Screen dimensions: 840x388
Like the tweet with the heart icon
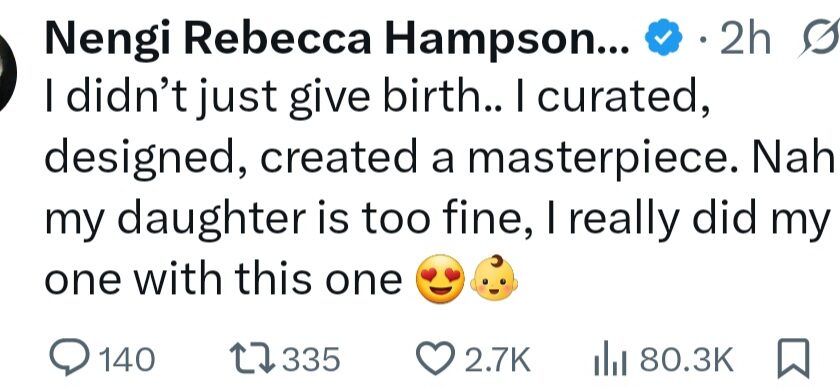point(436,358)
